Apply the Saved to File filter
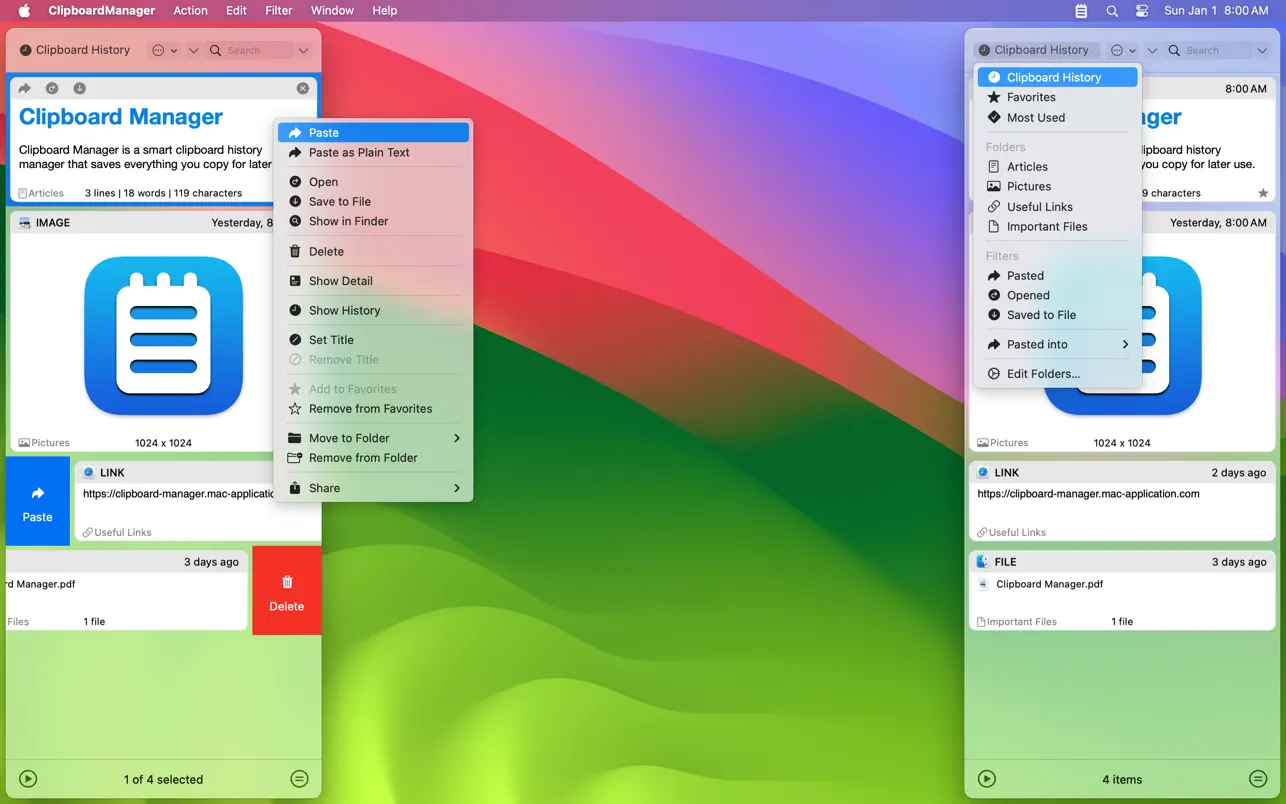Screen dimensions: 1286x804 click(x=1057, y=315)
